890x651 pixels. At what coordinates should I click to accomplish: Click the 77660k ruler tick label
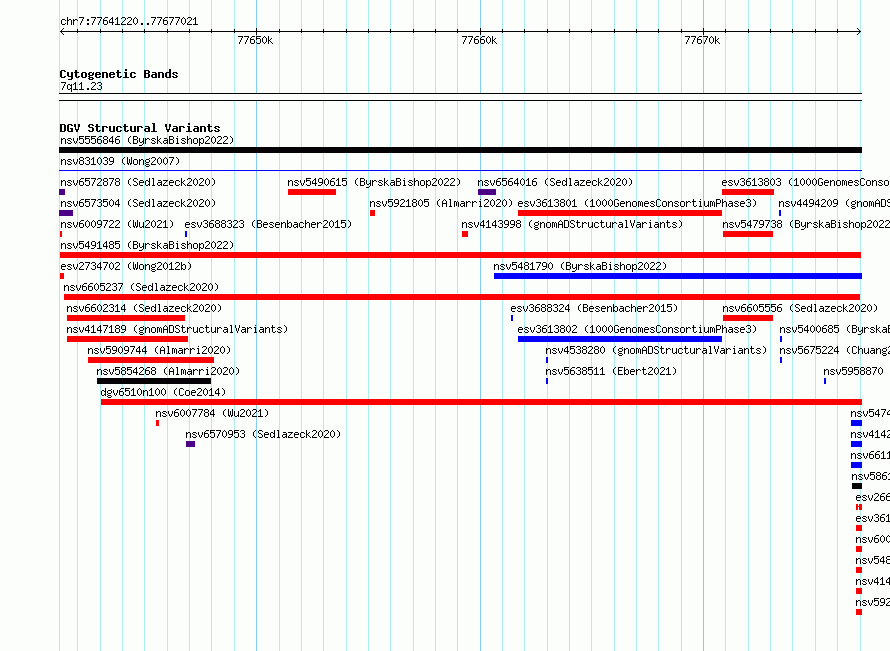click(x=479, y=40)
